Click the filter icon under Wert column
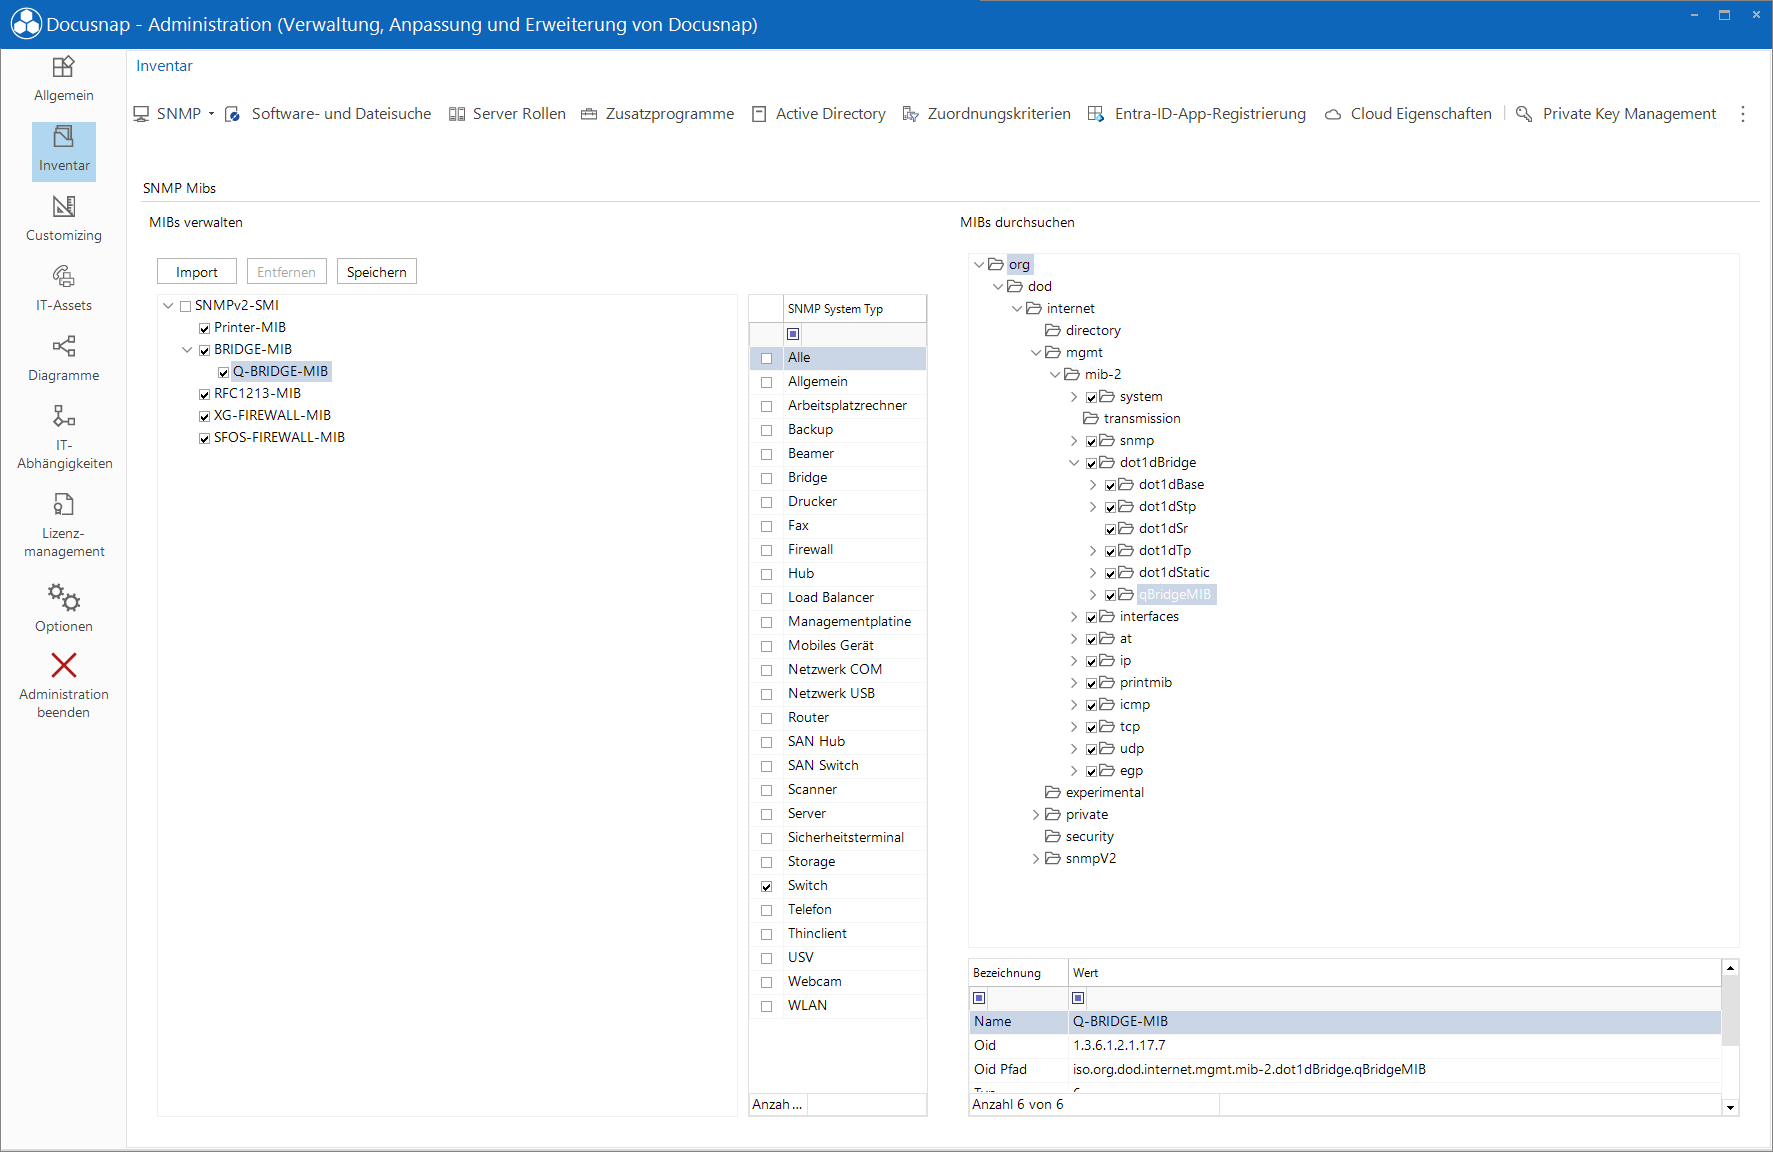This screenshot has width=1773, height=1152. [x=1078, y=998]
